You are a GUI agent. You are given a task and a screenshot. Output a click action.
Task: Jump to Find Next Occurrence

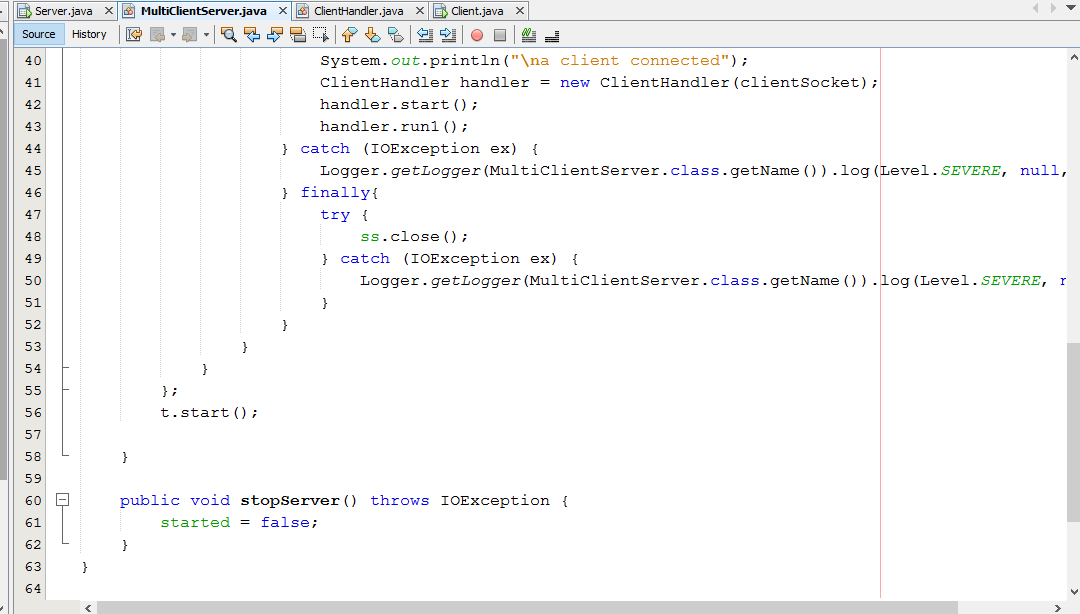tap(275, 35)
